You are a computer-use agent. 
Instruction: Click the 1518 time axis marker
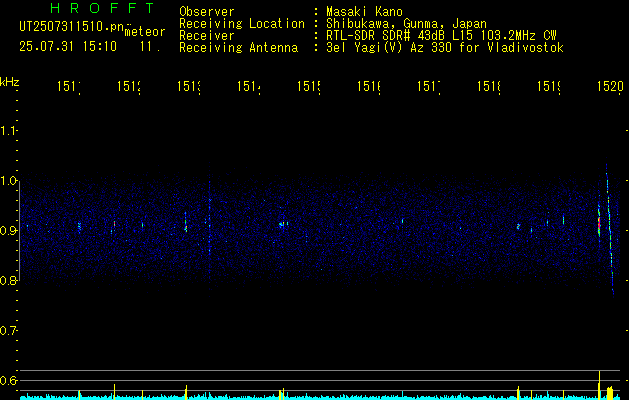pos(489,86)
